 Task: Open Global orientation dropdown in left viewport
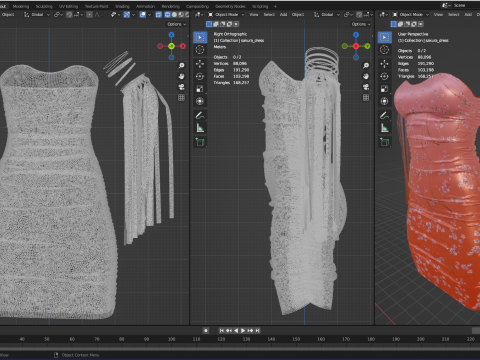(x=37, y=15)
